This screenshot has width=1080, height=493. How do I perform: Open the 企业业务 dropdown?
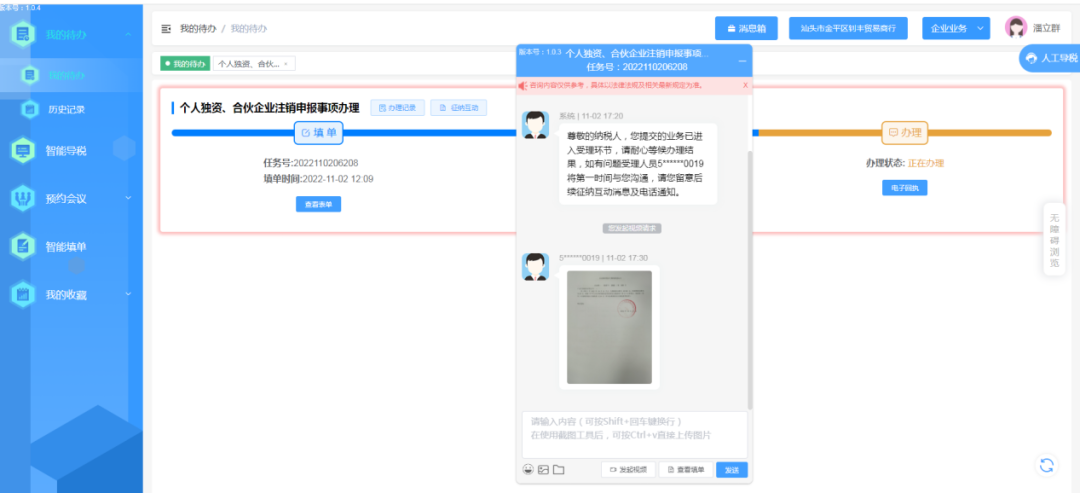click(955, 29)
